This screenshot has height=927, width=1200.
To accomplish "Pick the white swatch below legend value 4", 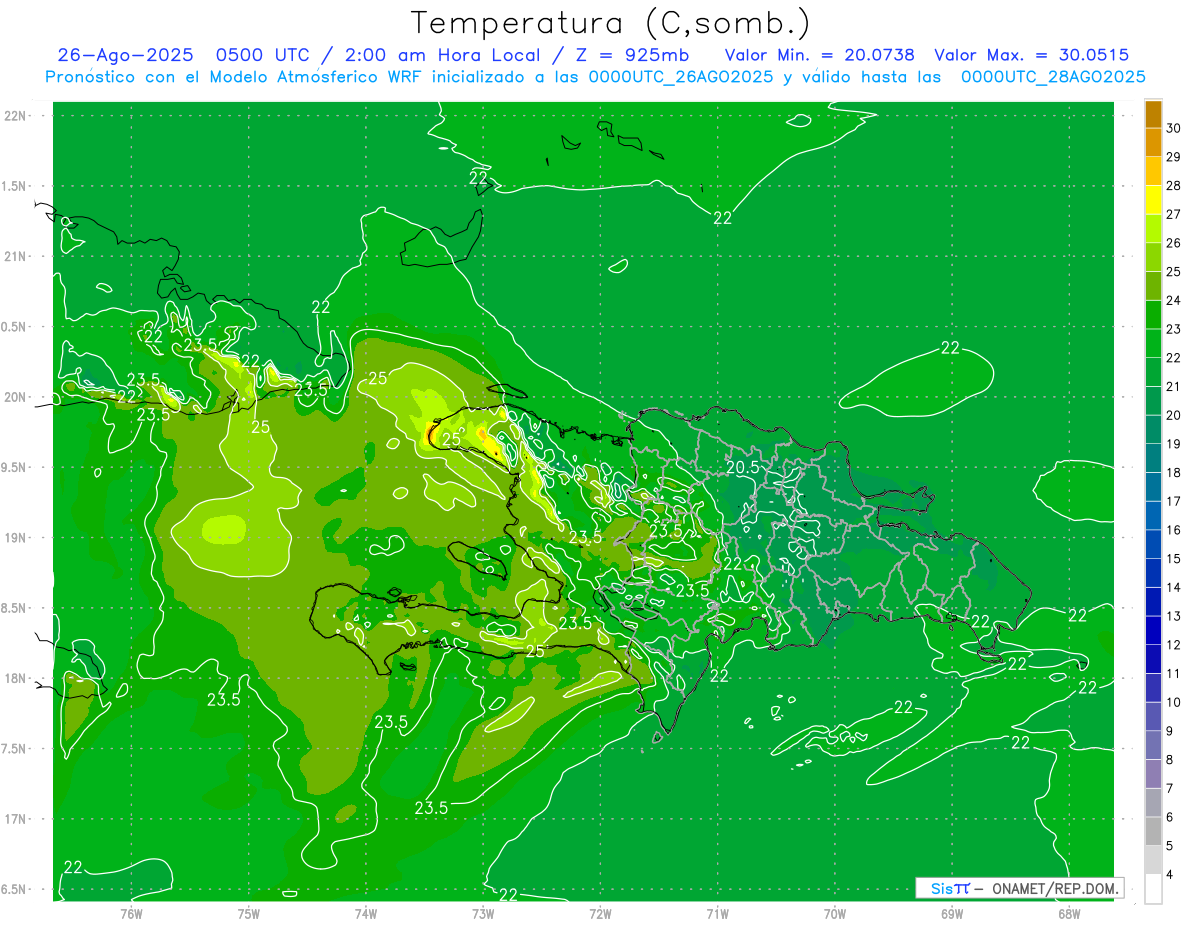I will pyautogui.click(x=1153, y=889).
